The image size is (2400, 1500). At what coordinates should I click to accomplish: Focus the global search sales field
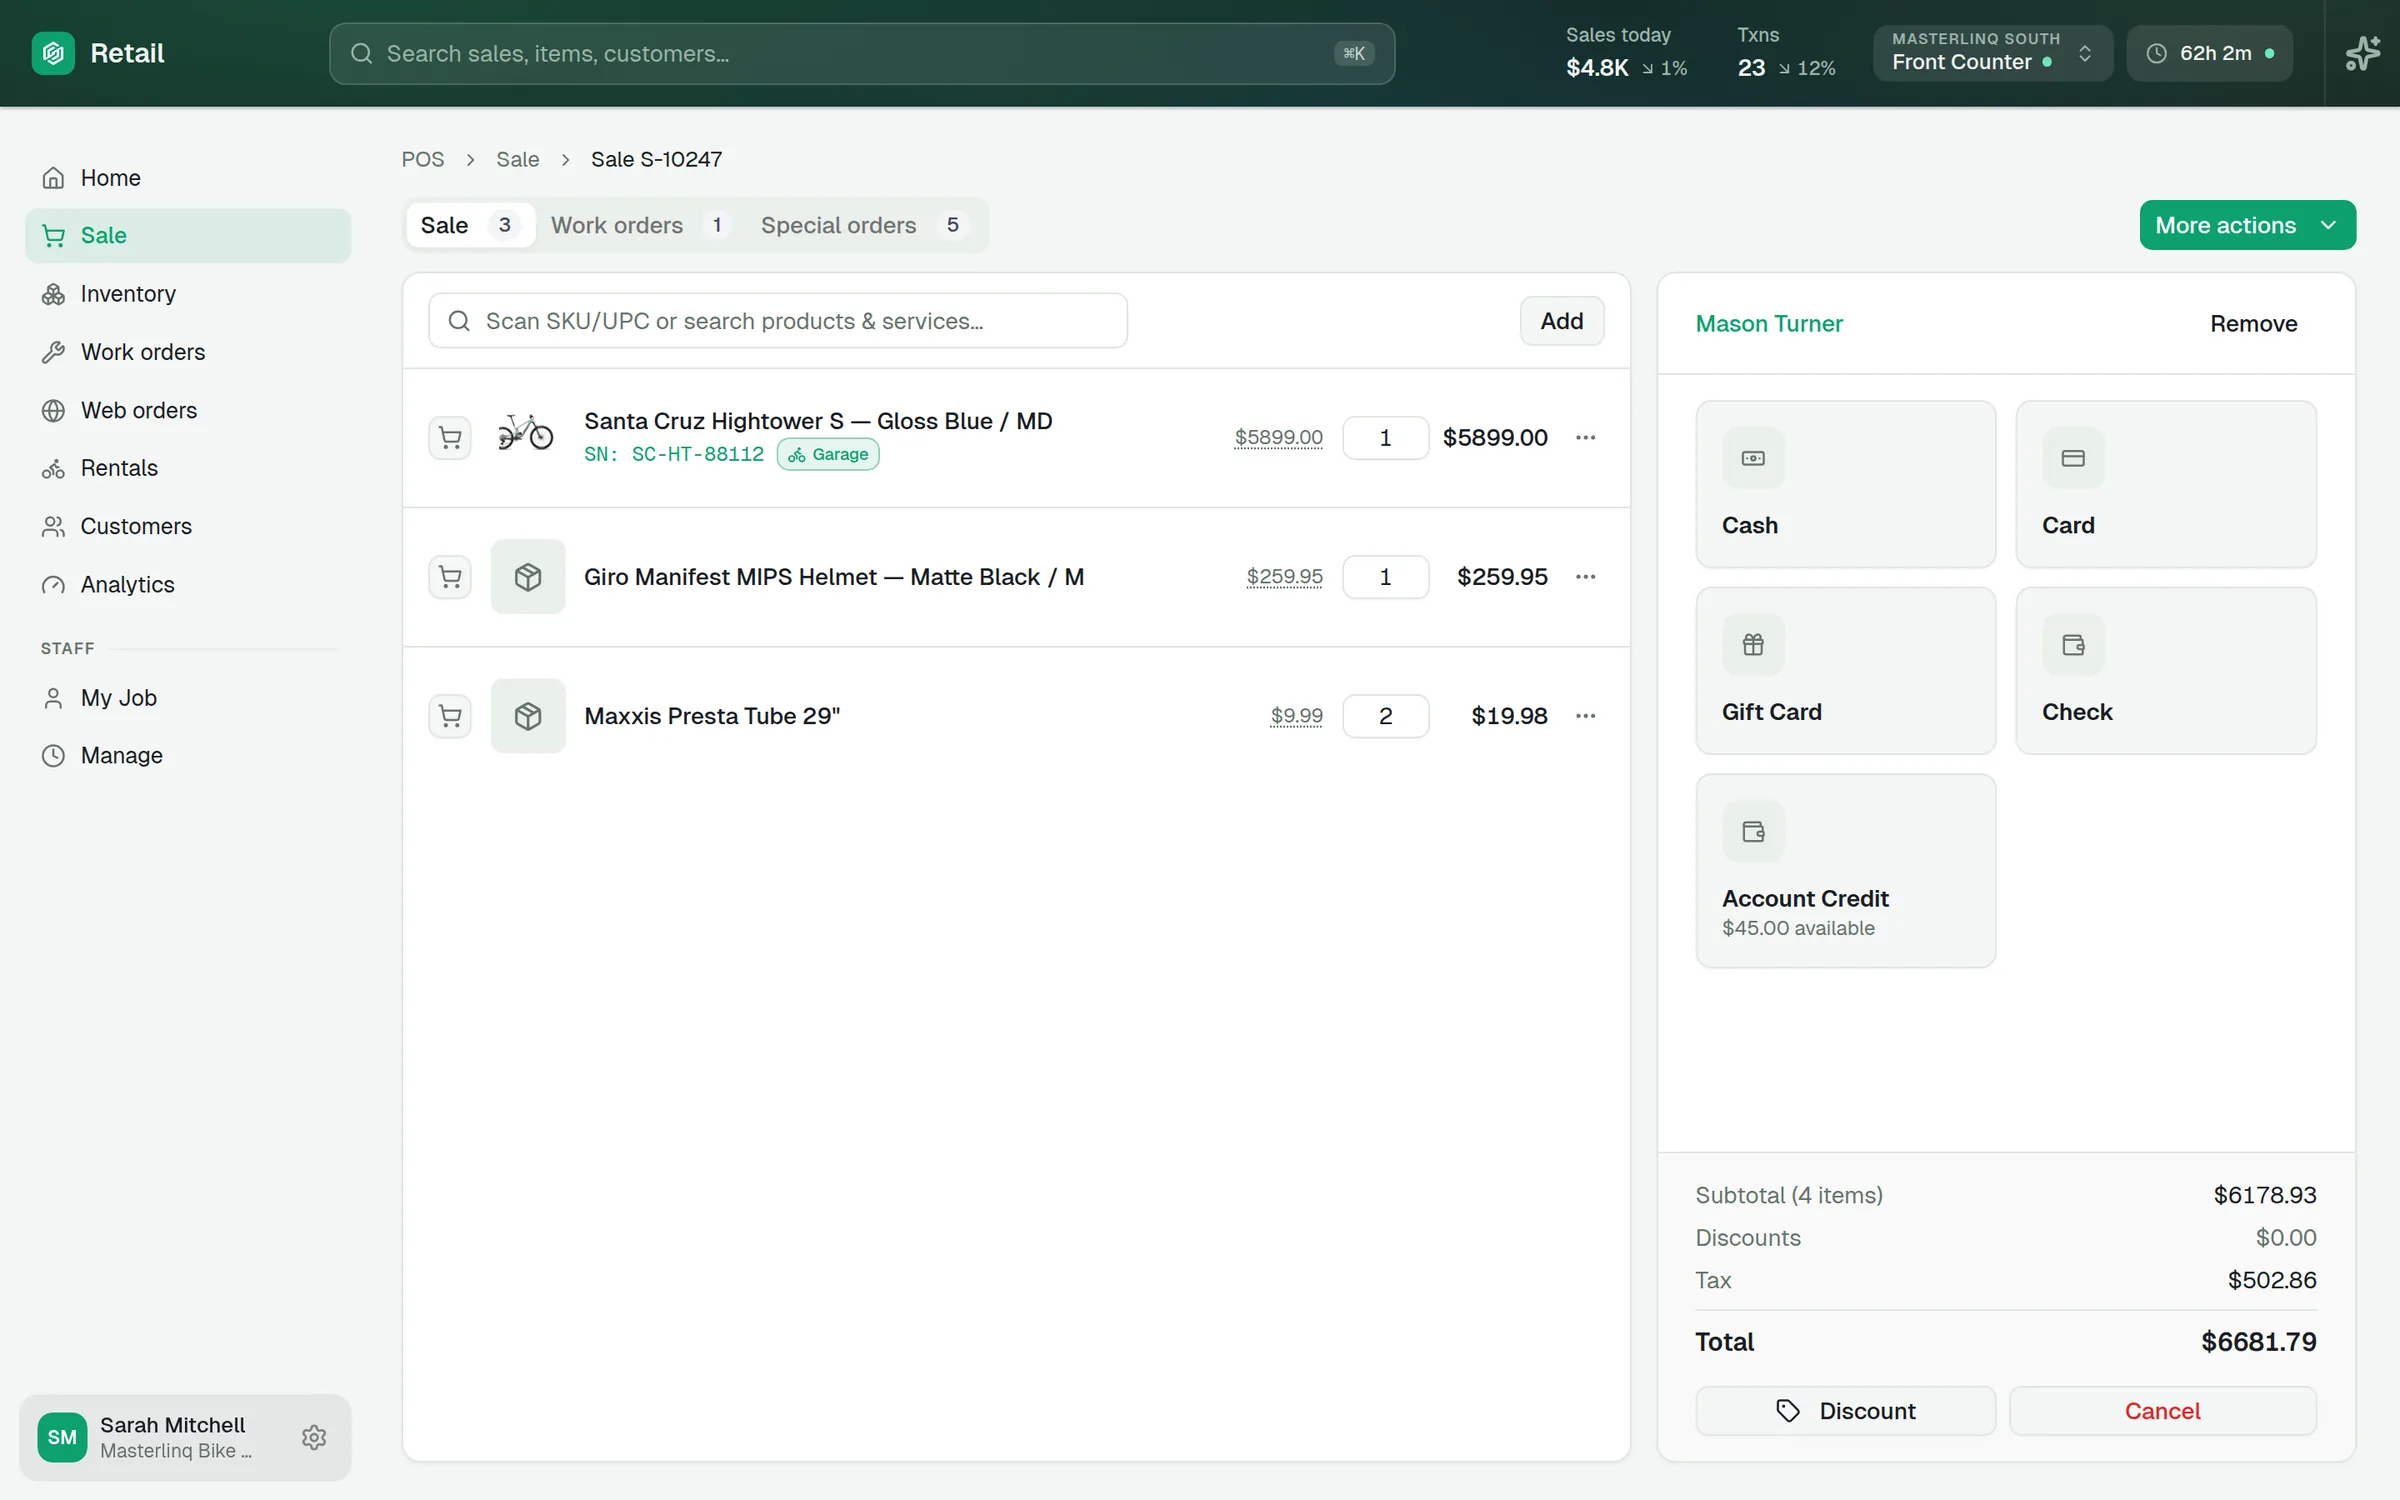coord(862,53)
